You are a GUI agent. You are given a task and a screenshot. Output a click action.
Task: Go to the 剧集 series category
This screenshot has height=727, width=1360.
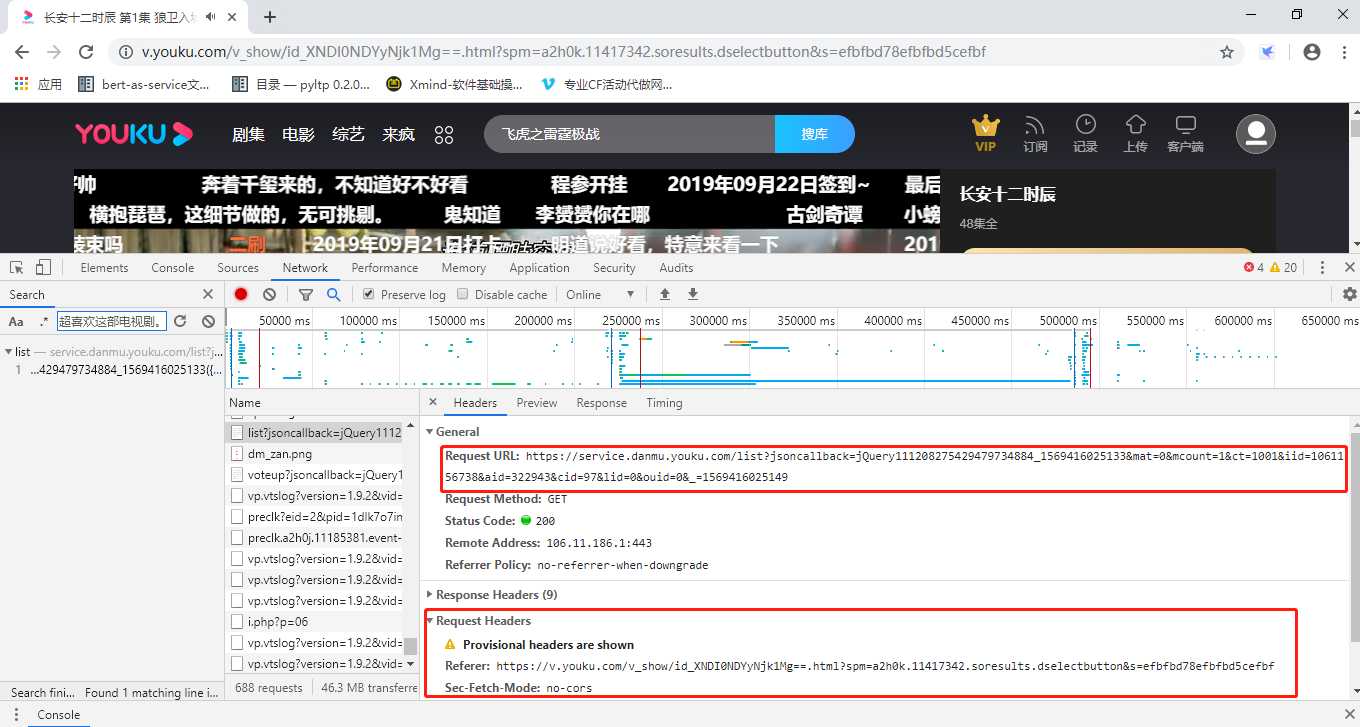coord(249,134)
